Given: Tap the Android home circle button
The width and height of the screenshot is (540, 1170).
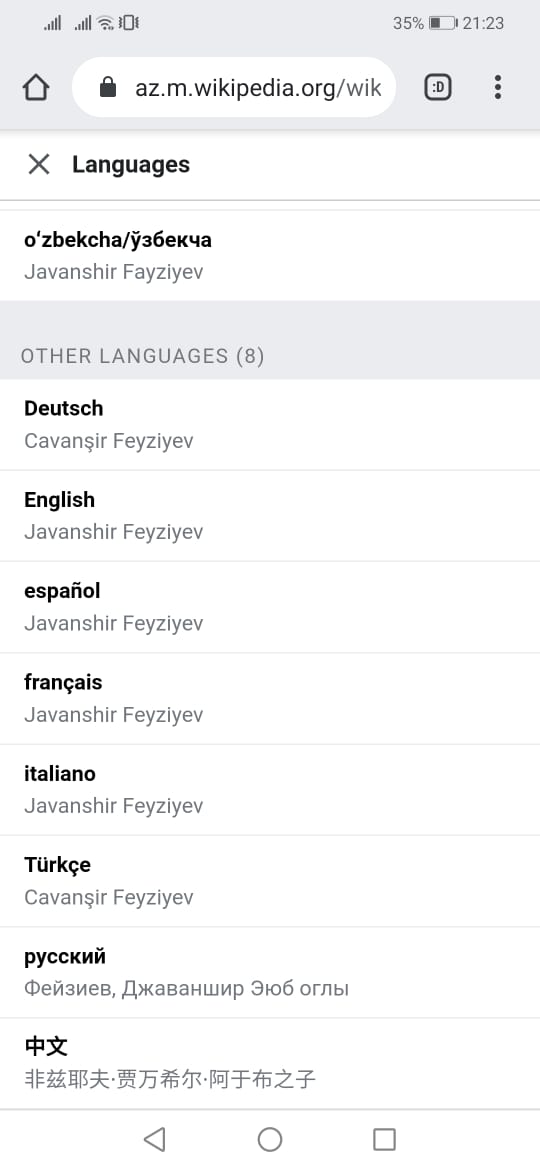Looking at the screenshot, I should click(x=270, y=1139).
